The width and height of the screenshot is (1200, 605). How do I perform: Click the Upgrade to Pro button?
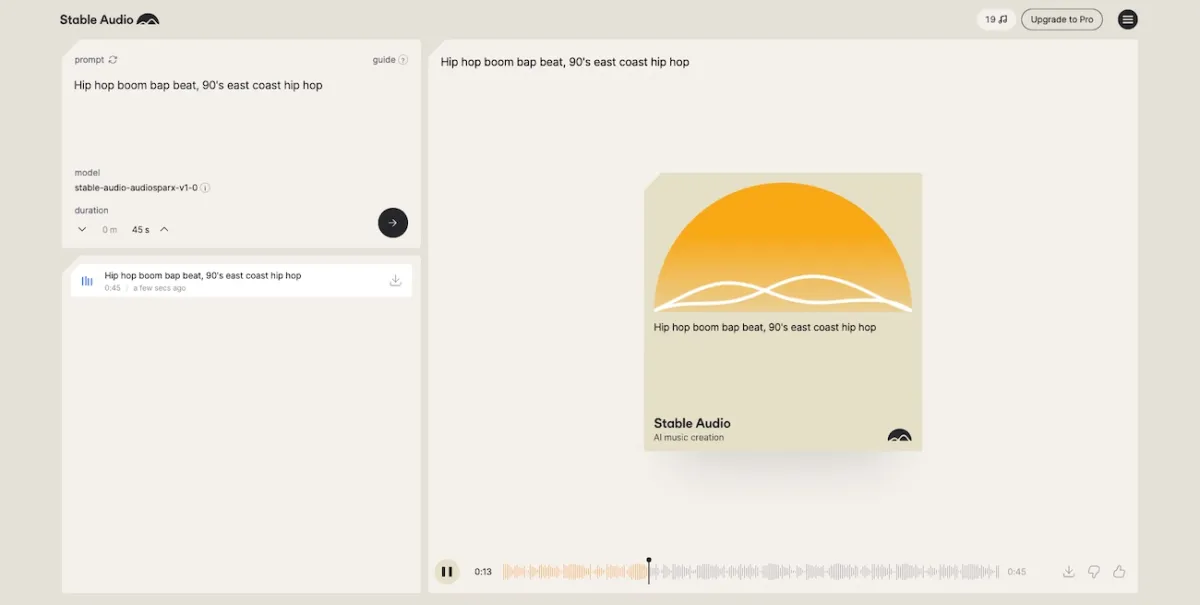click(1062, 19)
